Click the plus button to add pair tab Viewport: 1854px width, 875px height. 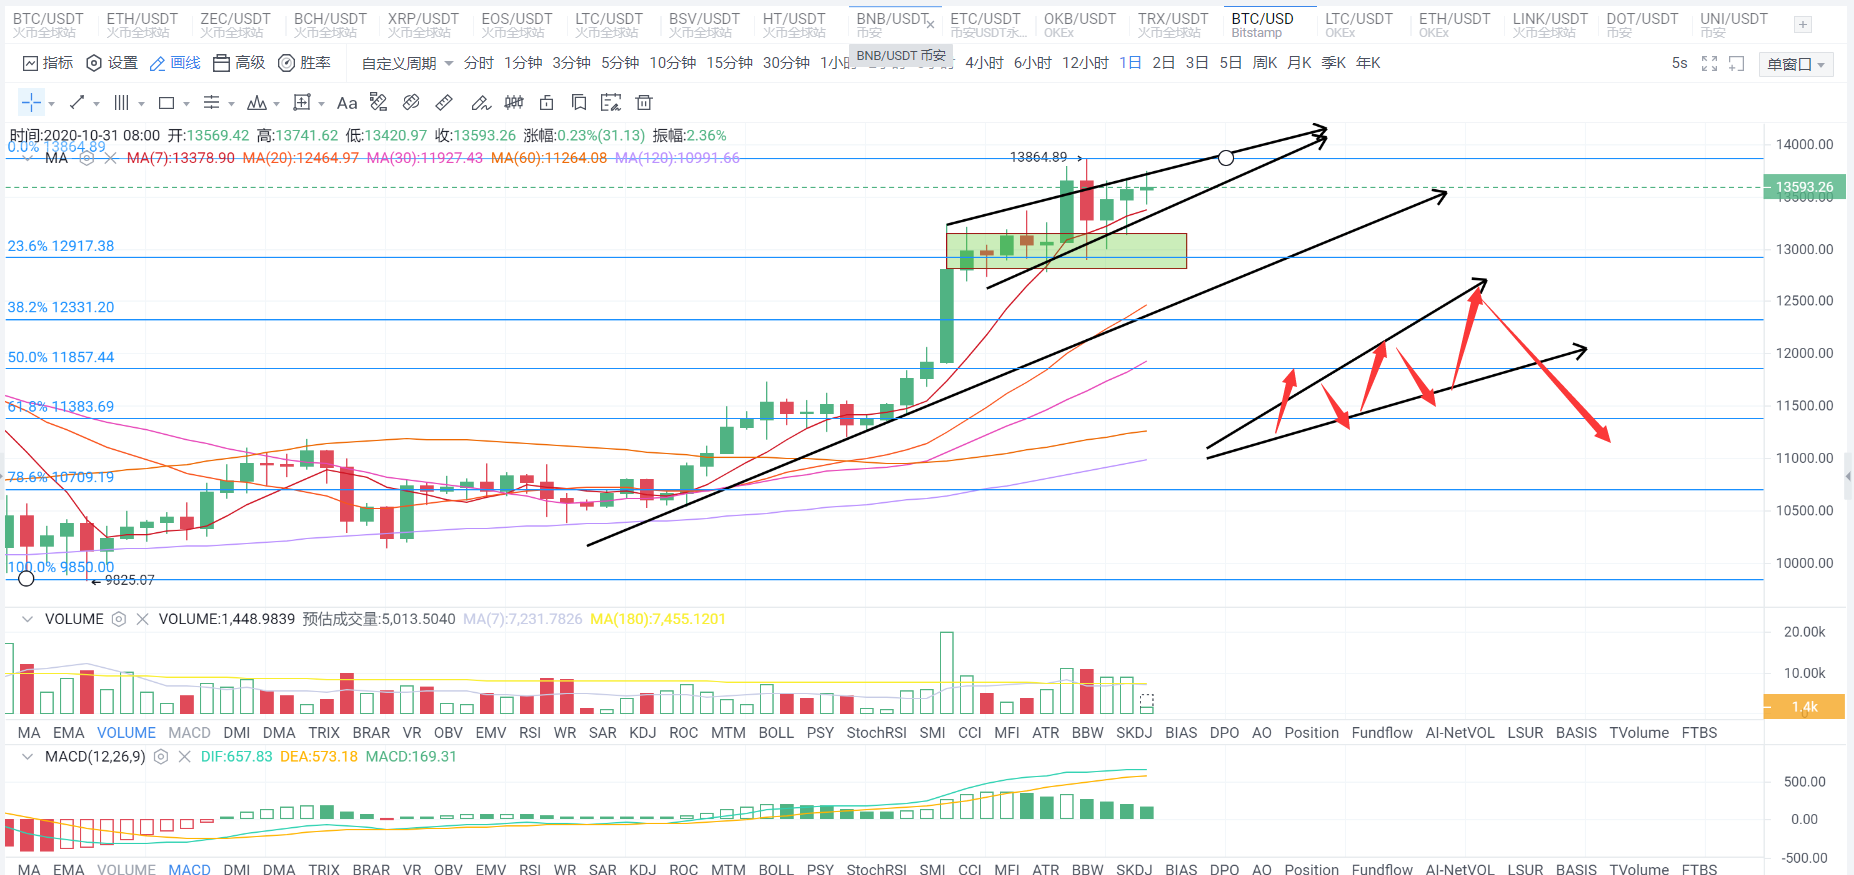click(x=1802, y=25)
